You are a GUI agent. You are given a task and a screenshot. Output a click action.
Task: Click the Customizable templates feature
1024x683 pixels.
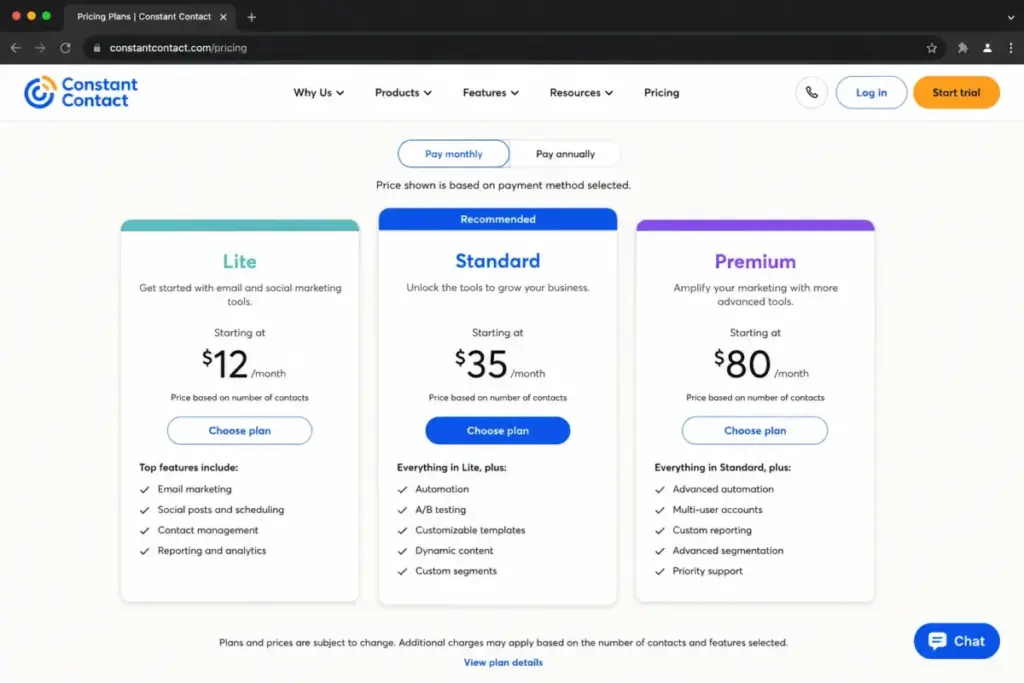[x=470, y=530]
